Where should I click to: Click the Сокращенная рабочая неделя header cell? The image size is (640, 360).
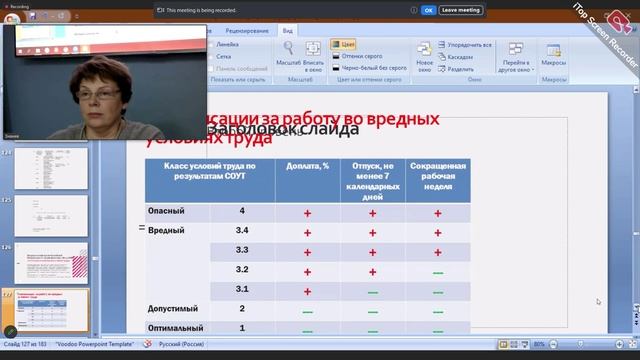(x=438, y=180)
